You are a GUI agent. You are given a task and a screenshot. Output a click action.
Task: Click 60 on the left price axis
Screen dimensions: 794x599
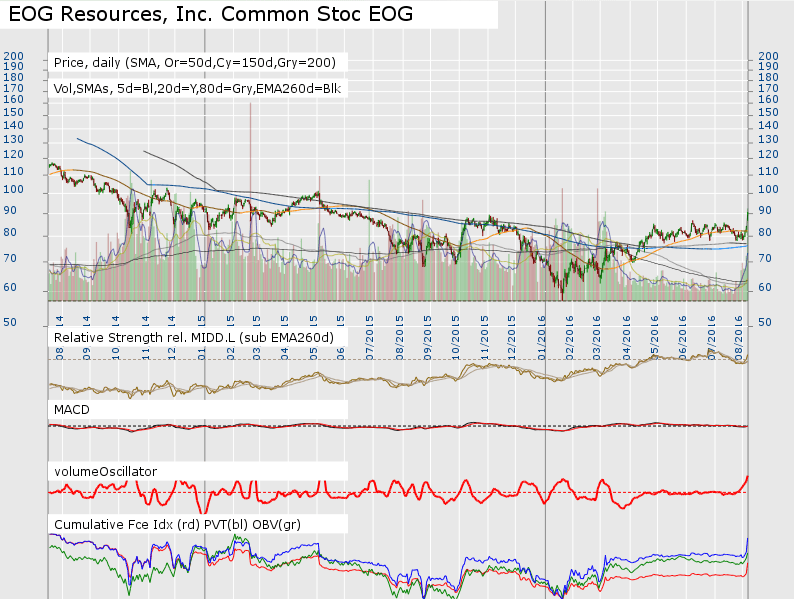(10, 288)
